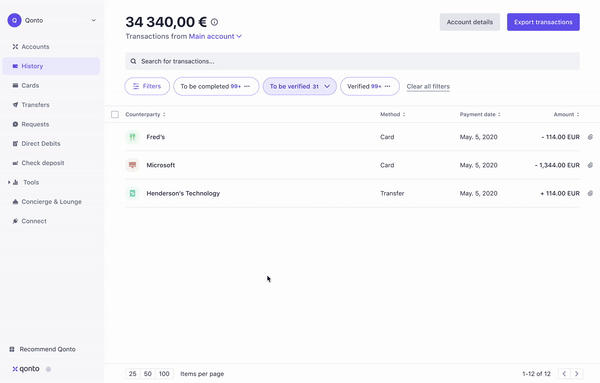Select the To be verified filter

300,86
